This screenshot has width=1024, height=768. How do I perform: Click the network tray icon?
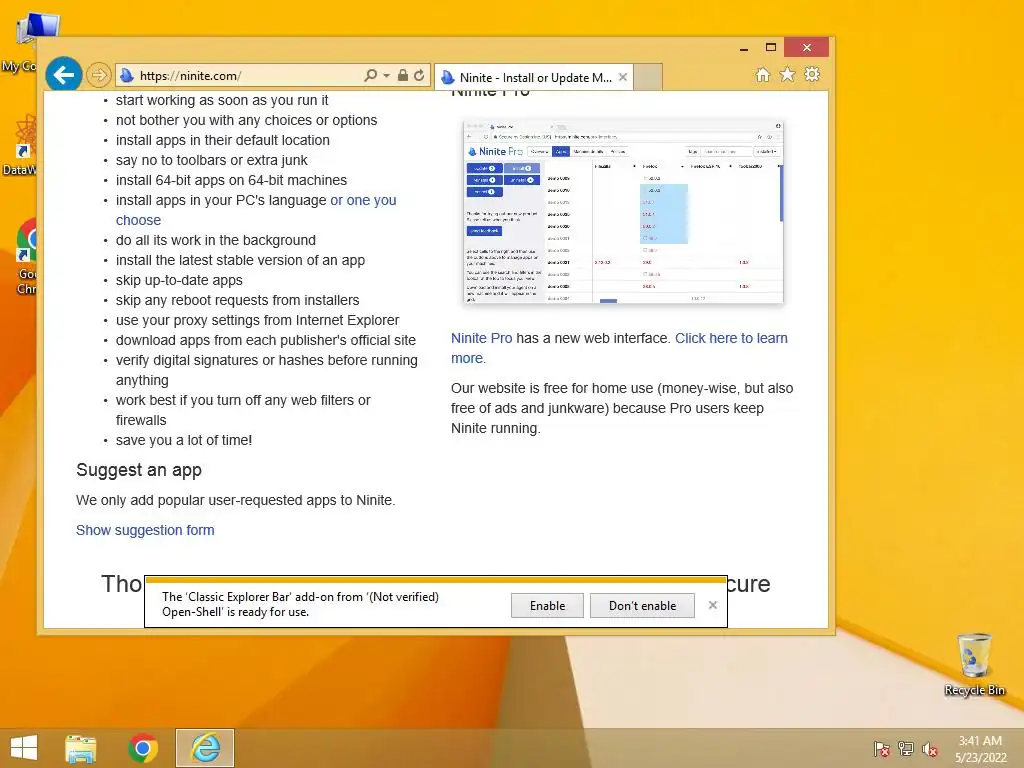(x=906, y=749)
